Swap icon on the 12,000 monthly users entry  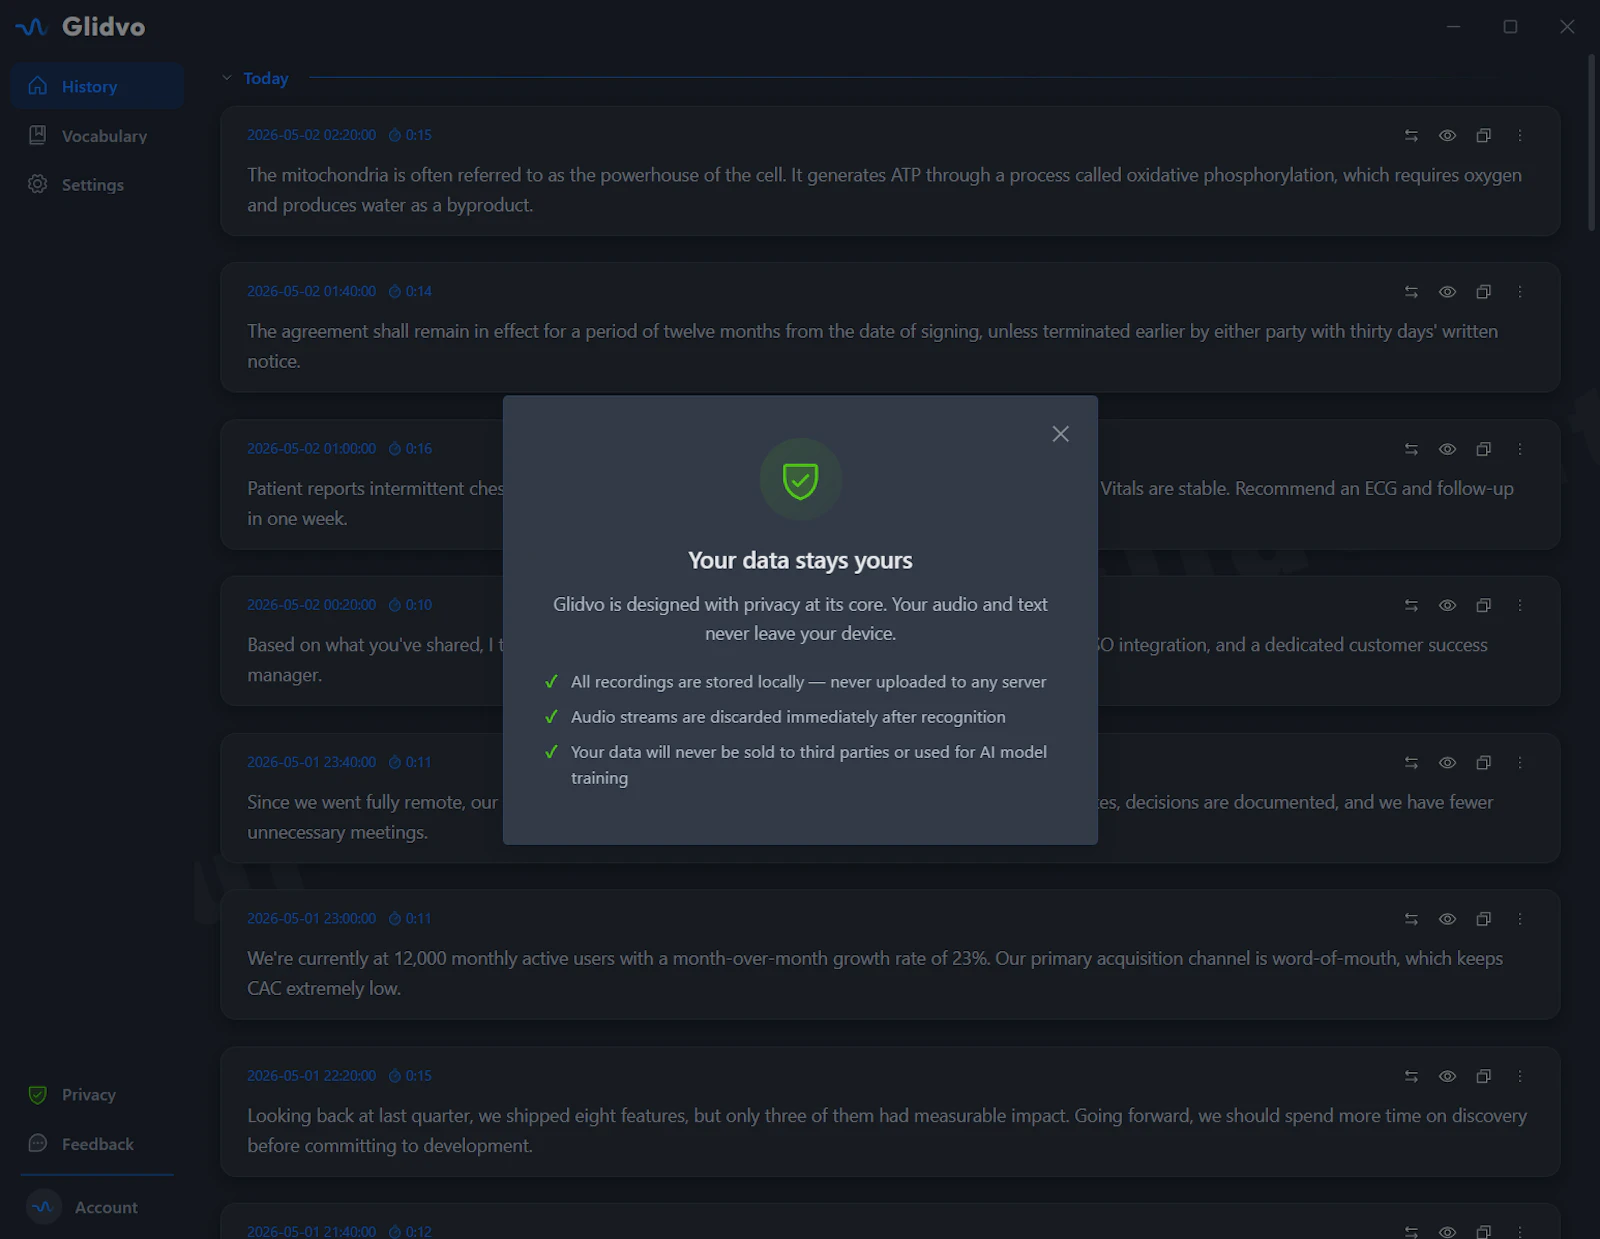coord(1411,919)
